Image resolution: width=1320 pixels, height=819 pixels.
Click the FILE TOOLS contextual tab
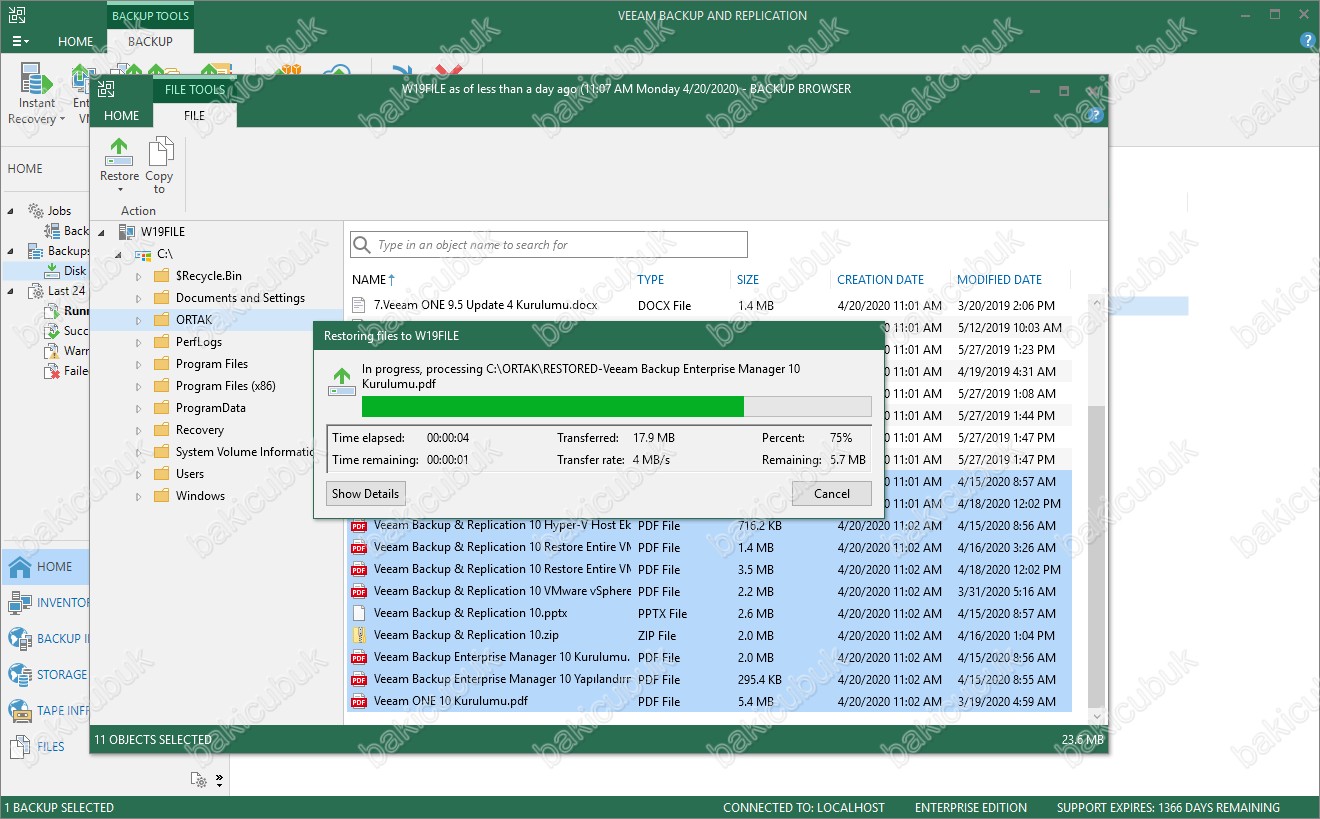(x=195, y=89)
